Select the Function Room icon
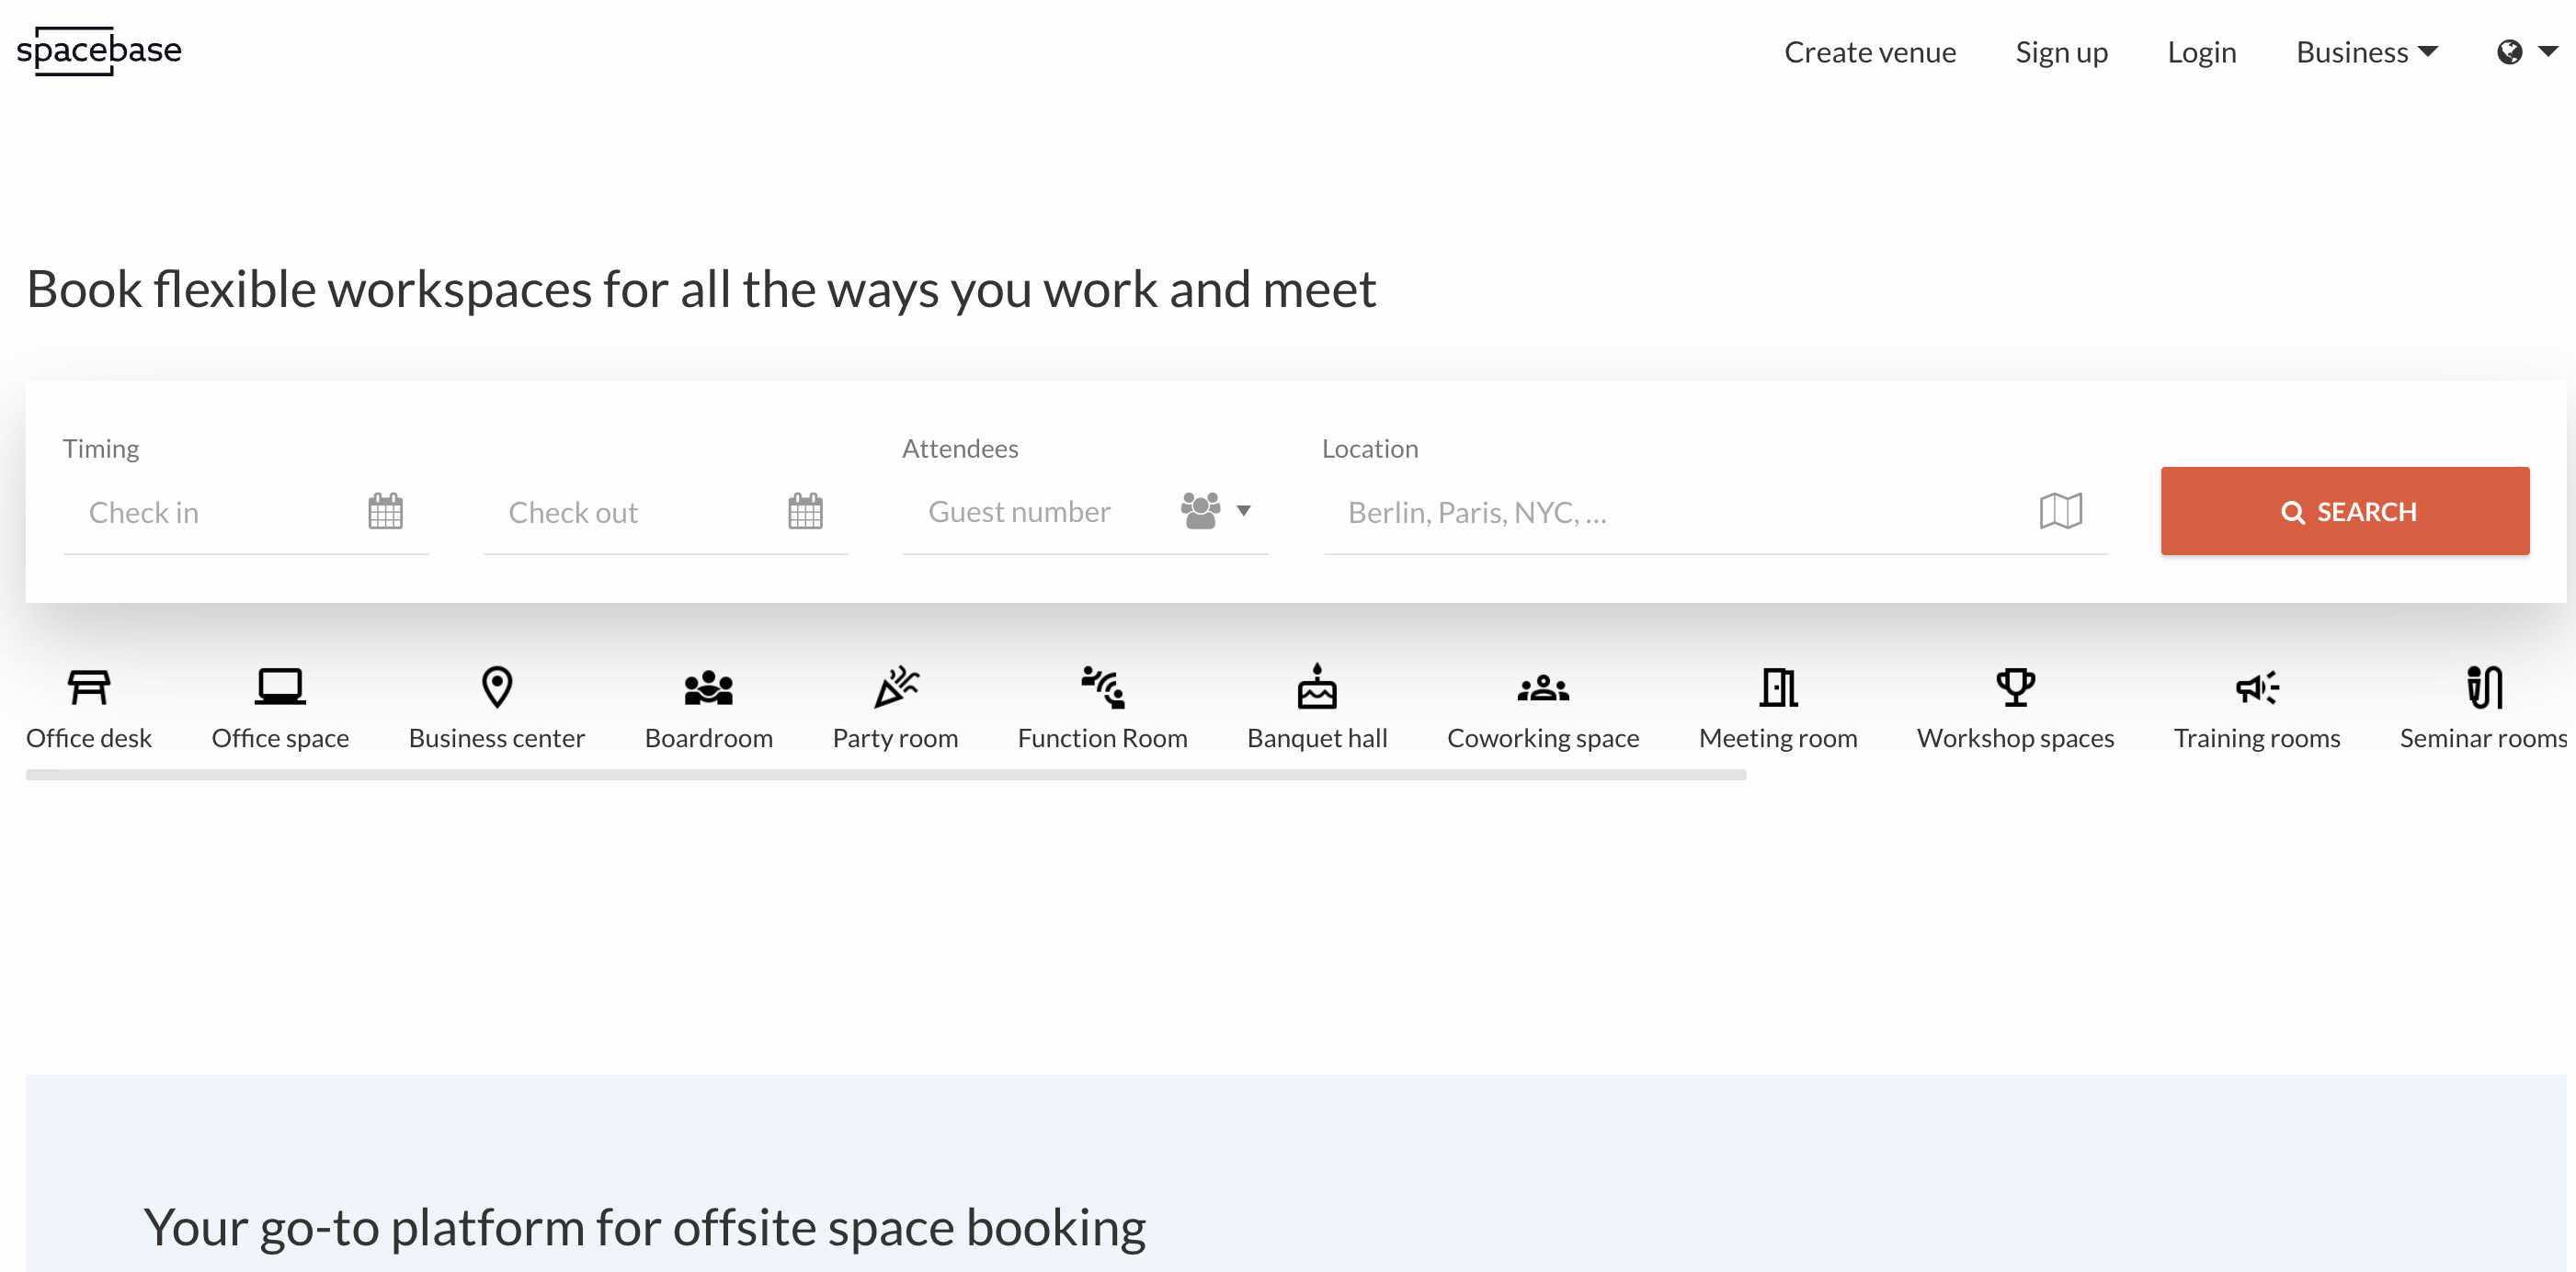Image resolution: width=2576 pixels, height=1272 pixels. 1103,687
